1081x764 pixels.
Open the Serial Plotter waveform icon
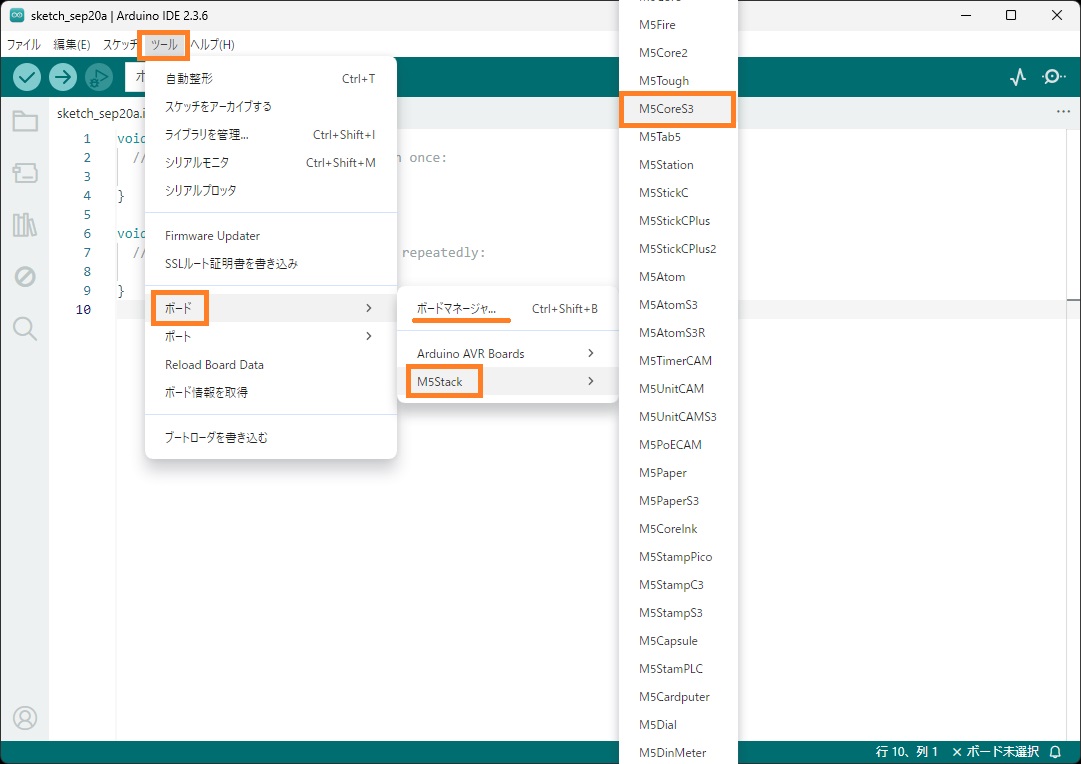(x=1018, y=77)
